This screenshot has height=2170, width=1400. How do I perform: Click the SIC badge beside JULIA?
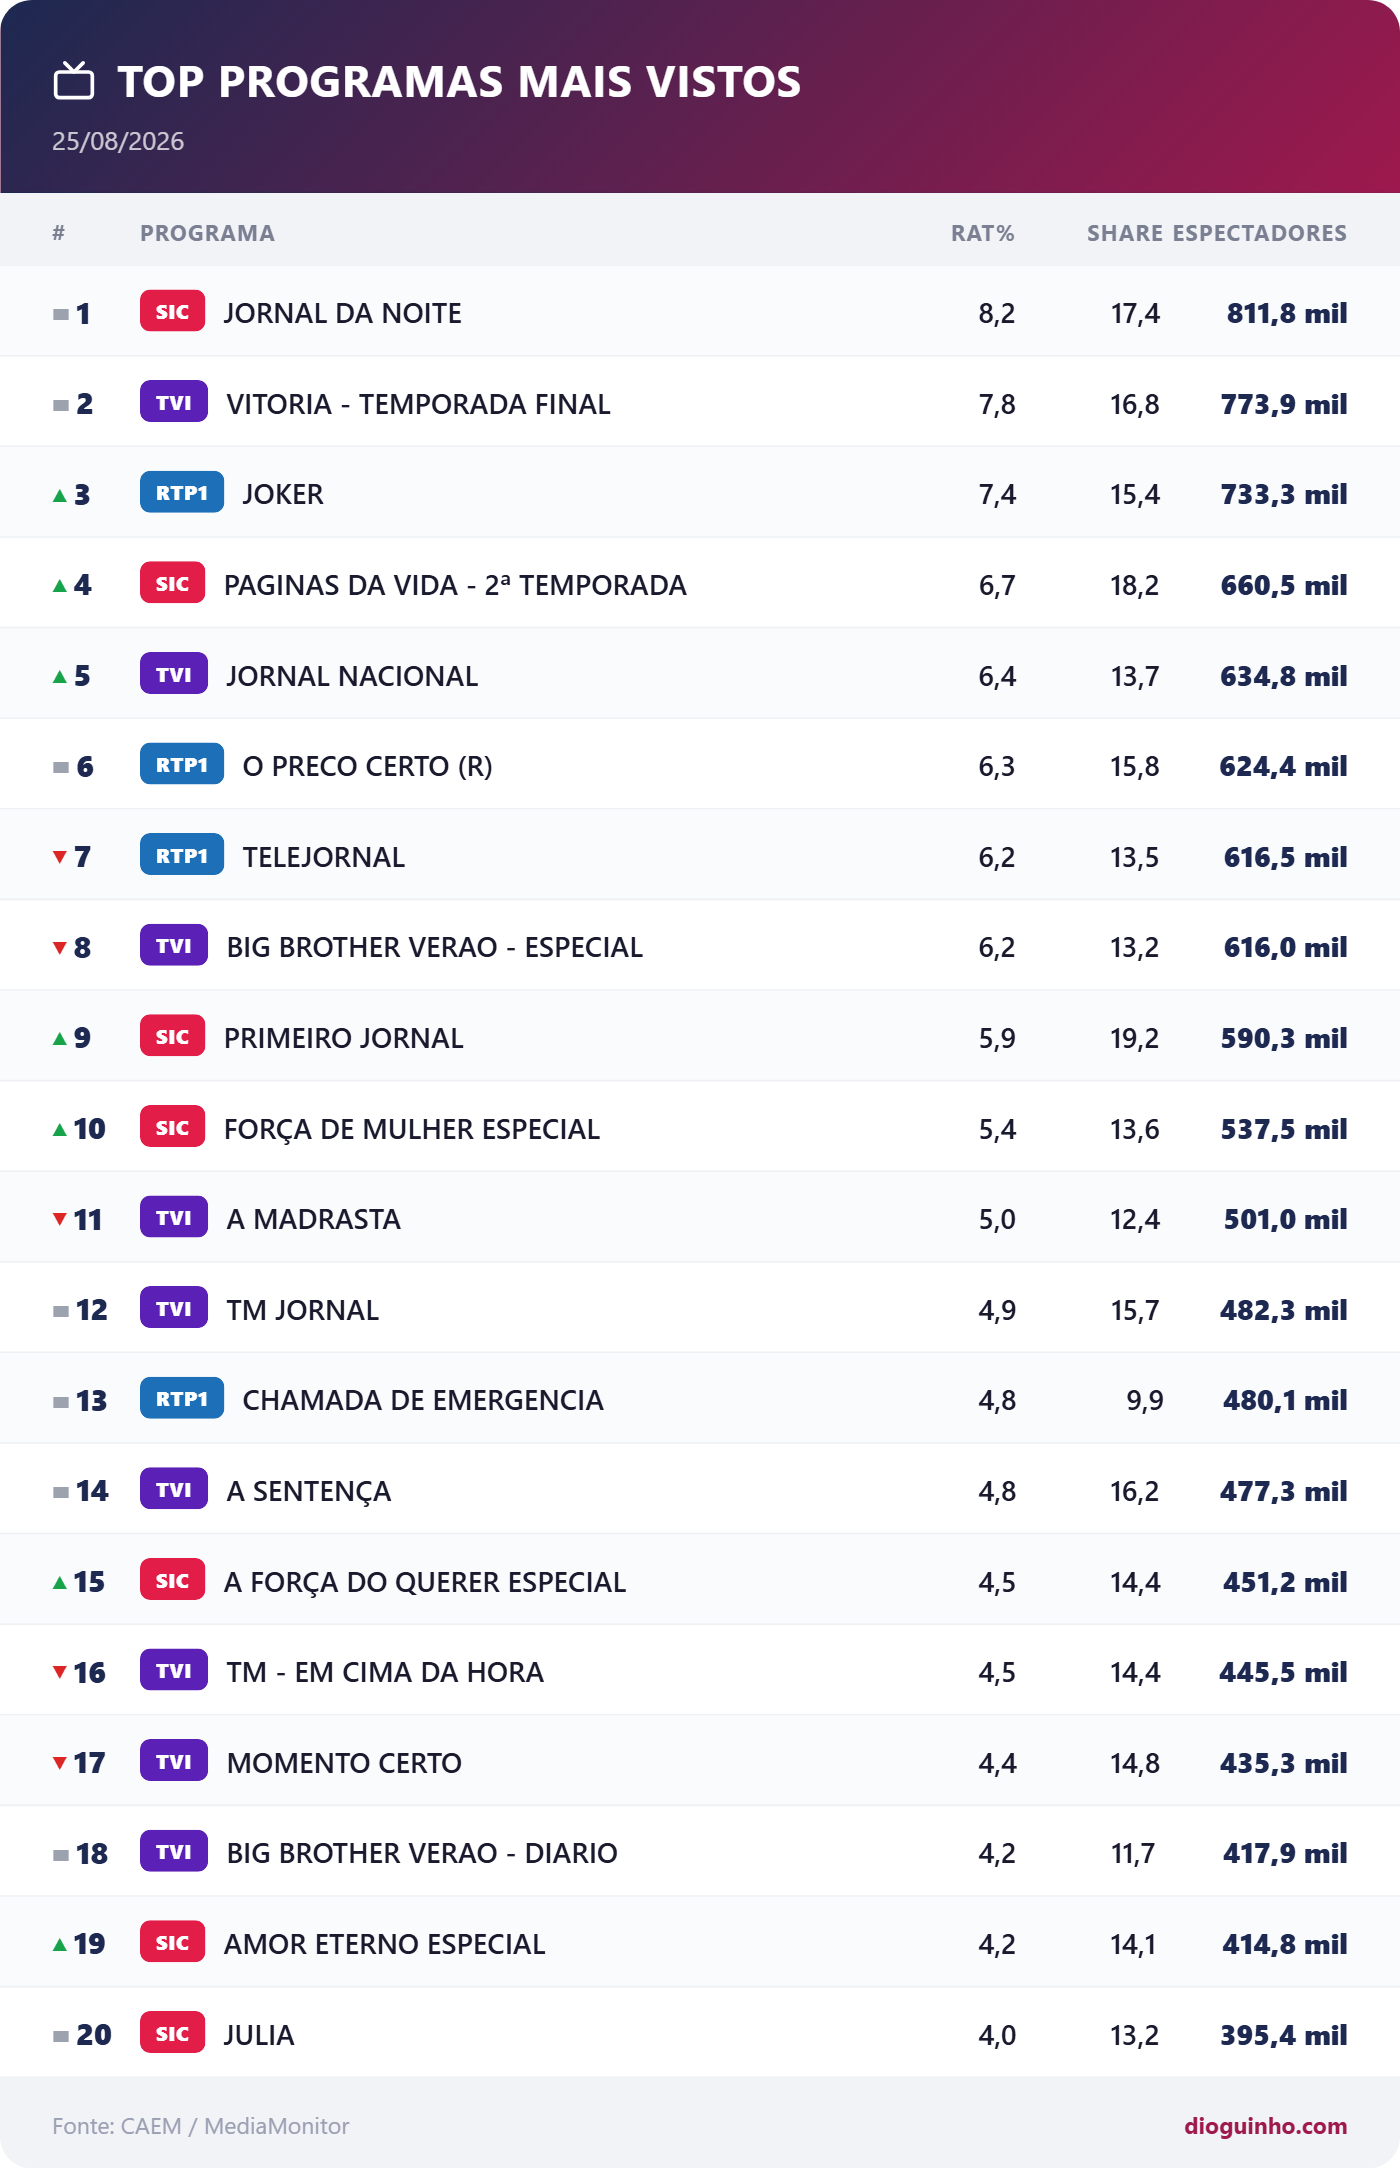pos(172,2033)
